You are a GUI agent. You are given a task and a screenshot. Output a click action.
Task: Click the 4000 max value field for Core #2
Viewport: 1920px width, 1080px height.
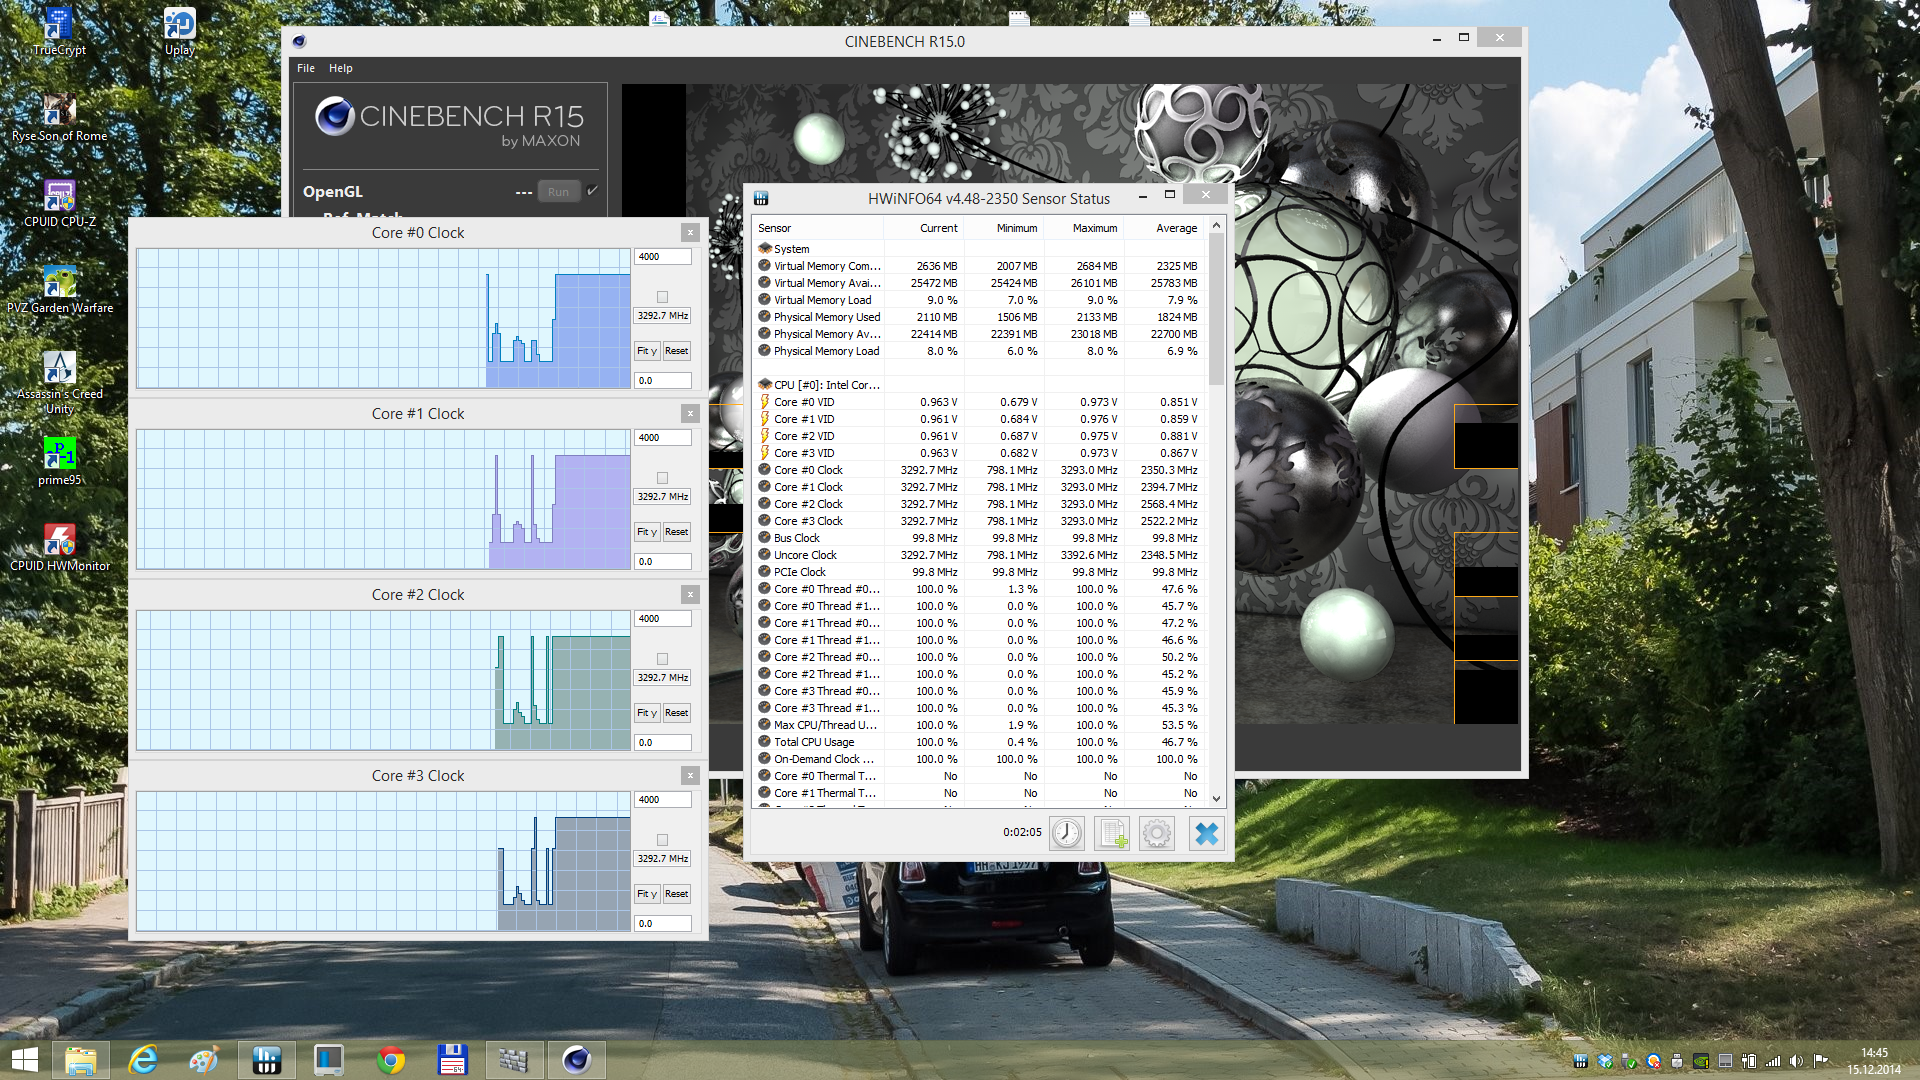pos(662,619)
